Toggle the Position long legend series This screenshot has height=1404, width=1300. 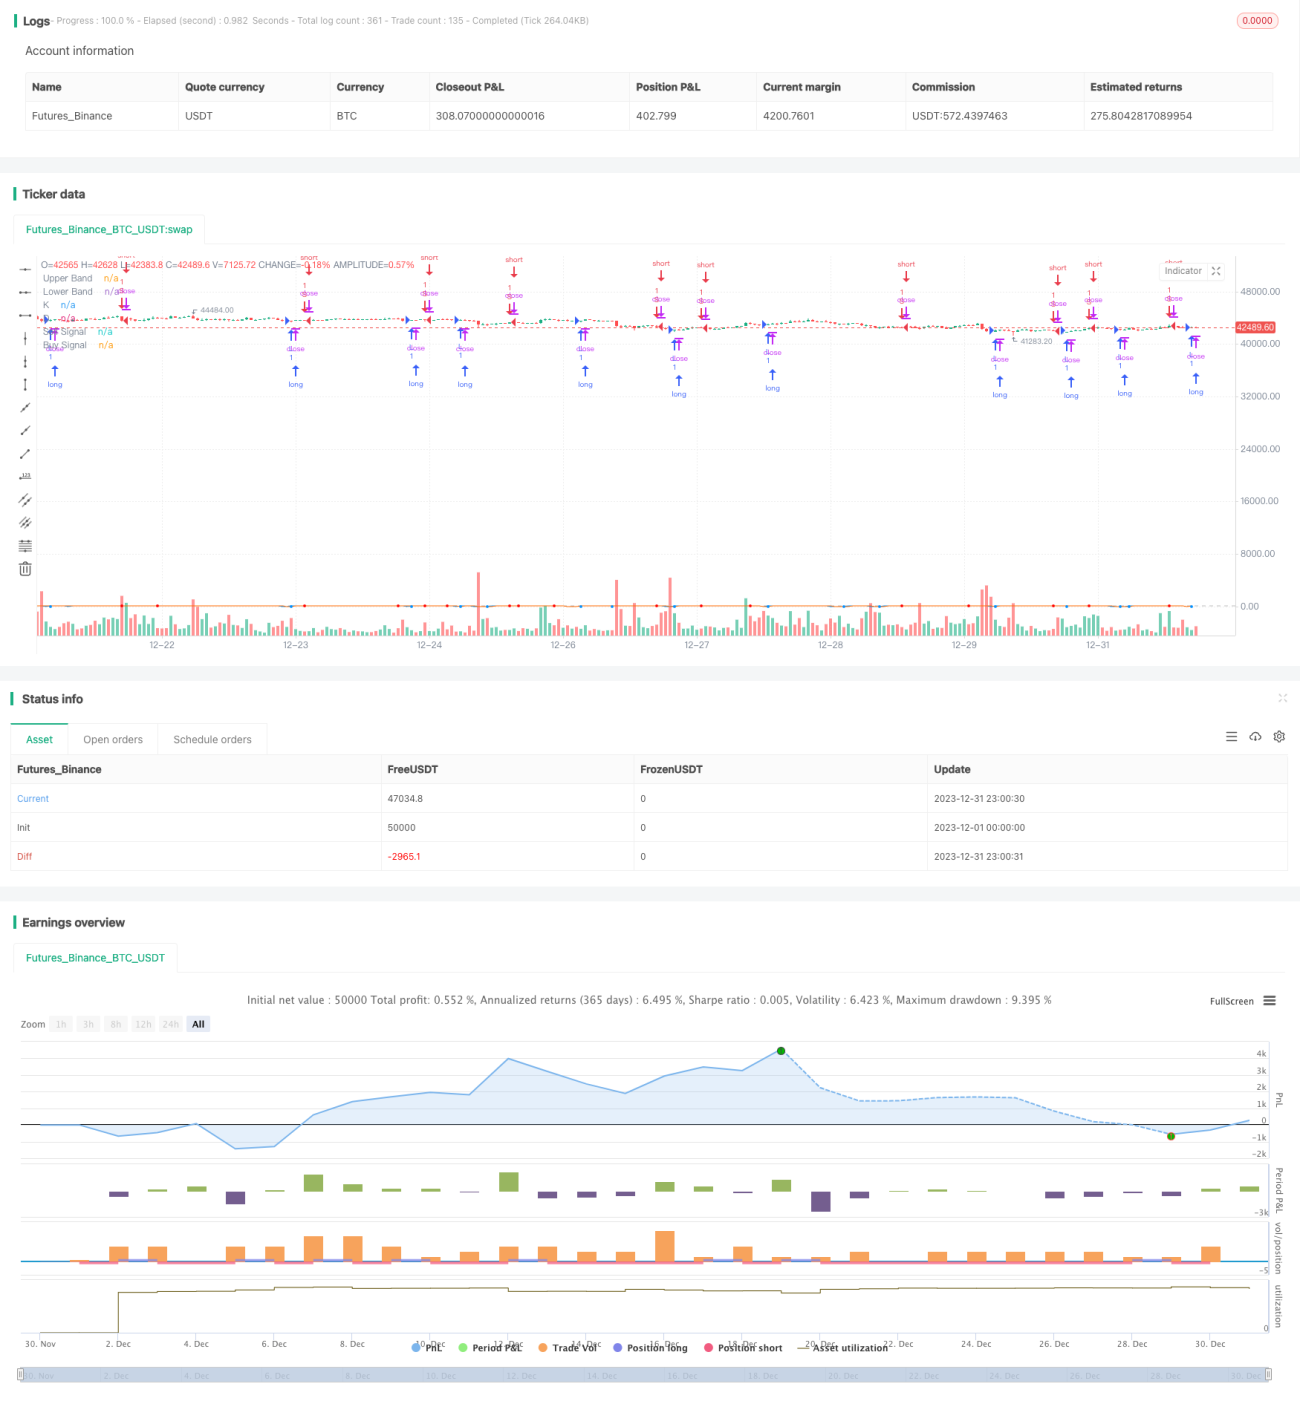[x=650, y=1347]
